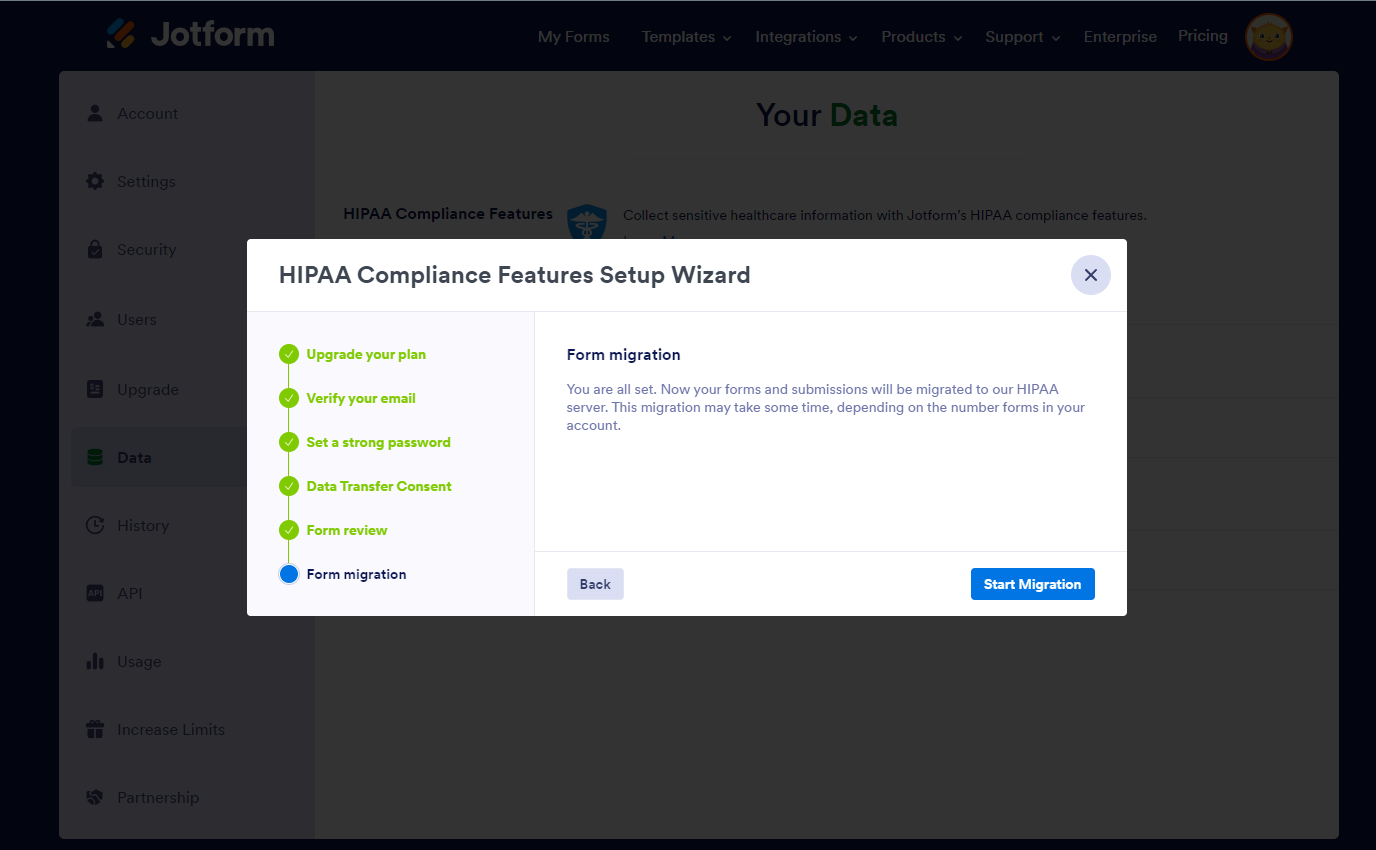1376x850 pixels.
Task: Click the Upgrade your plan checkmark
Action: coord(289,354)
